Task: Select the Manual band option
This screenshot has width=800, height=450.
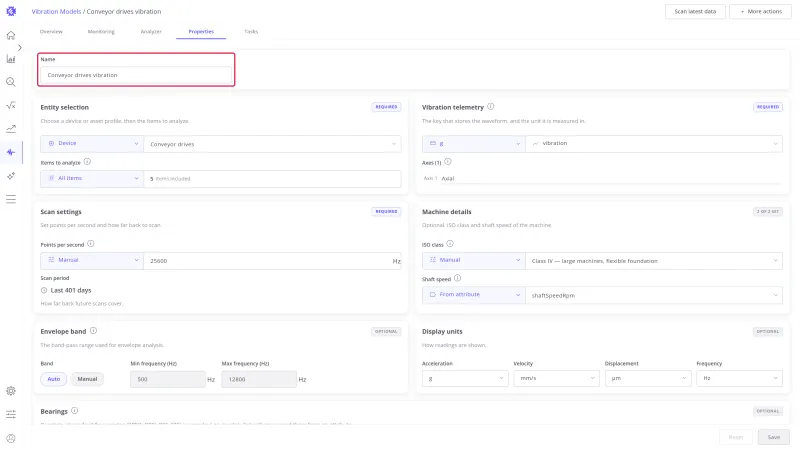Action: [87, 379]
